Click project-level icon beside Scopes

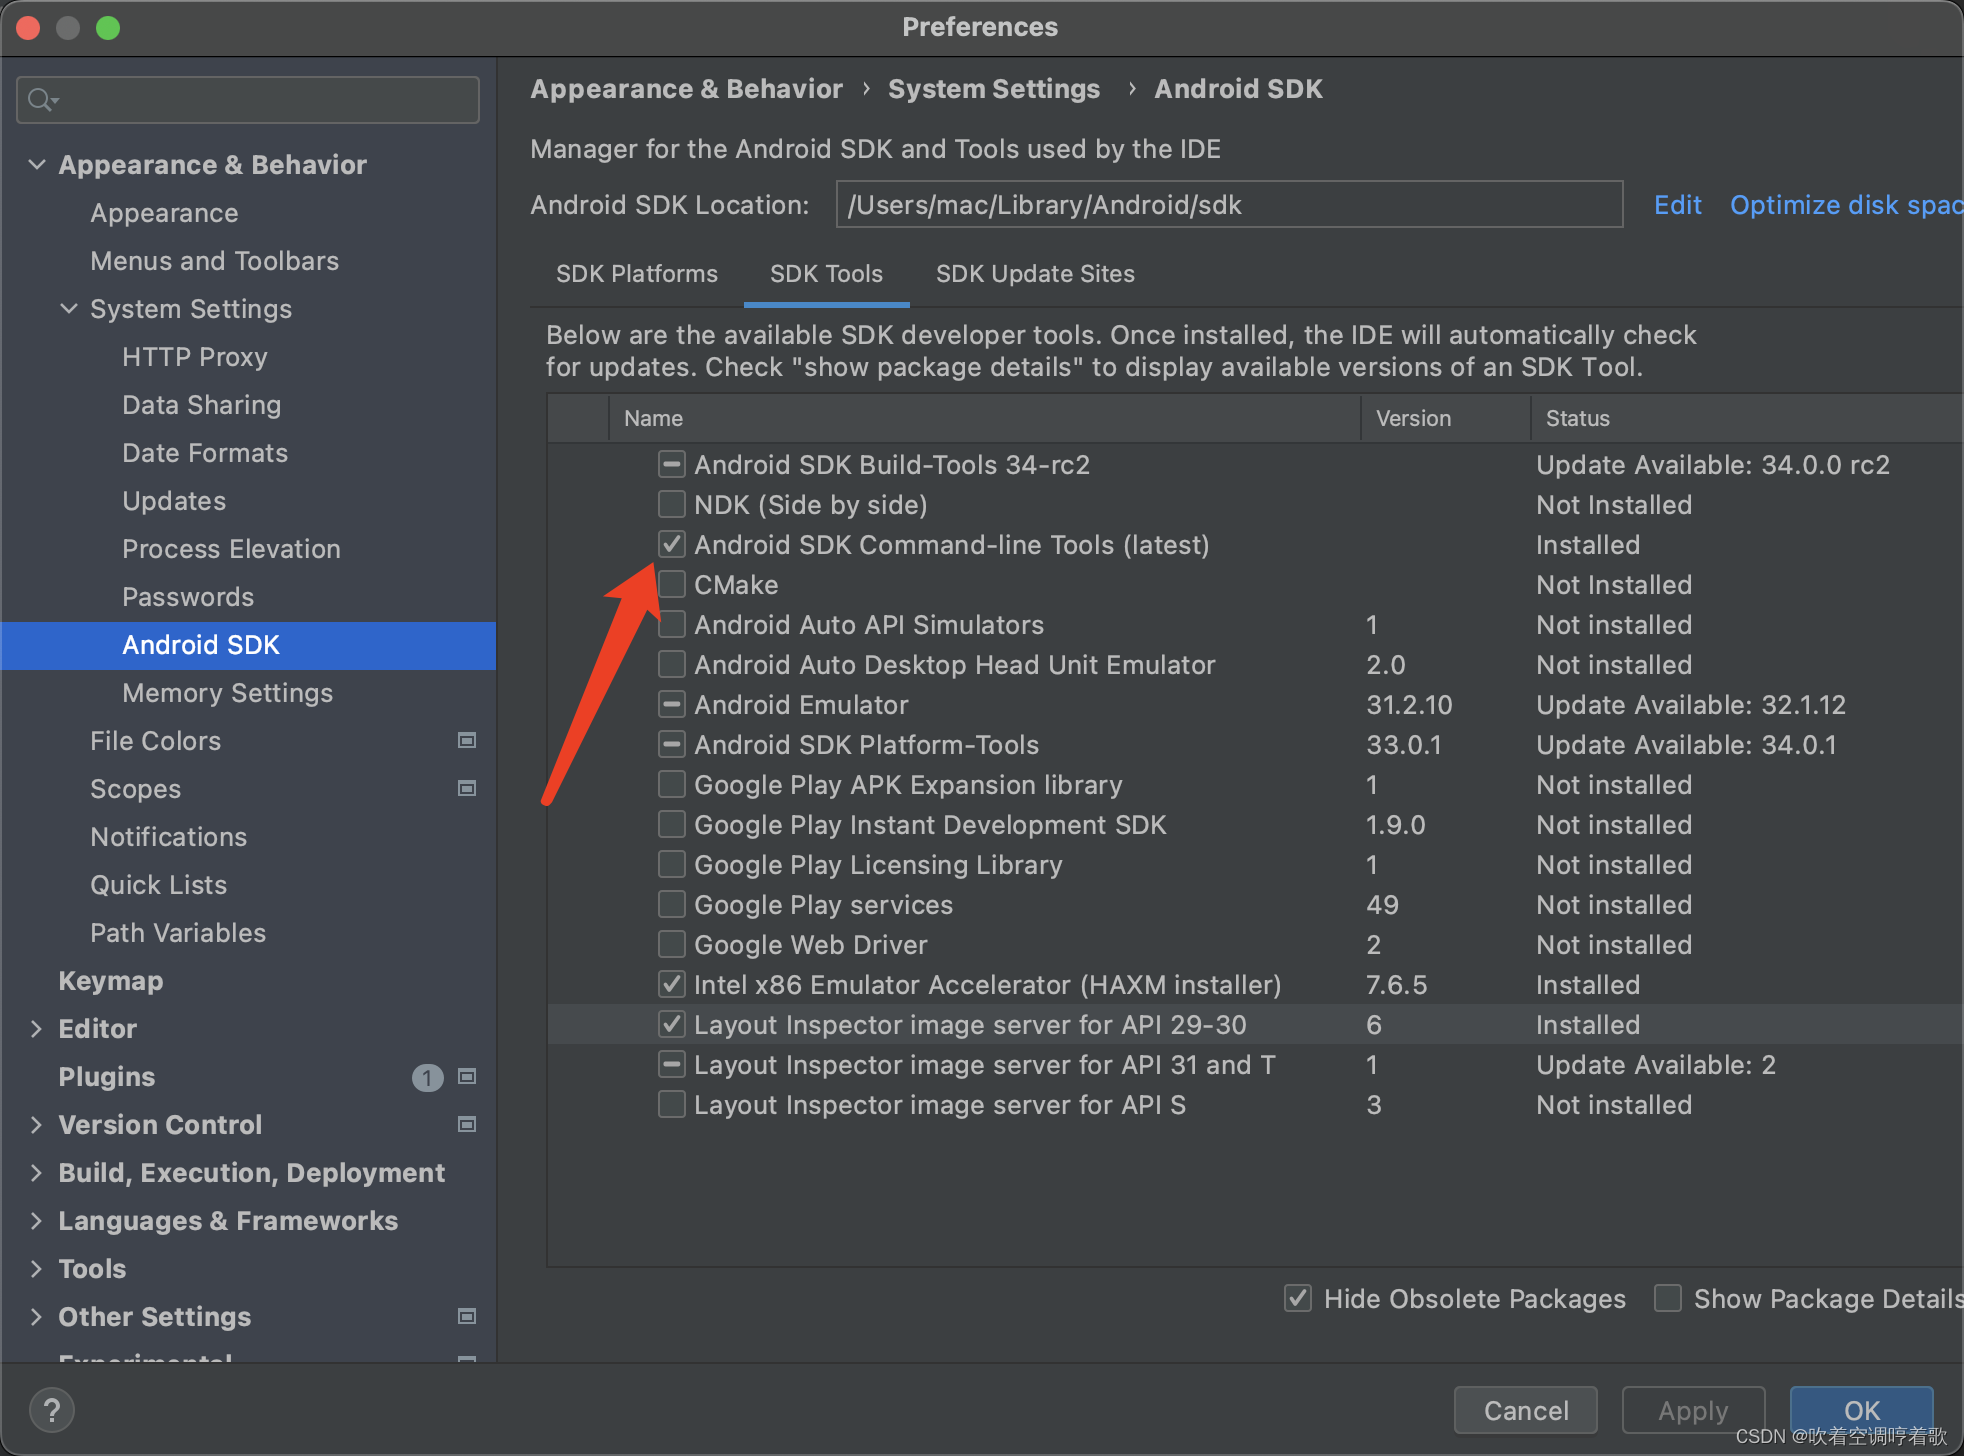click(x=466, y=789)
